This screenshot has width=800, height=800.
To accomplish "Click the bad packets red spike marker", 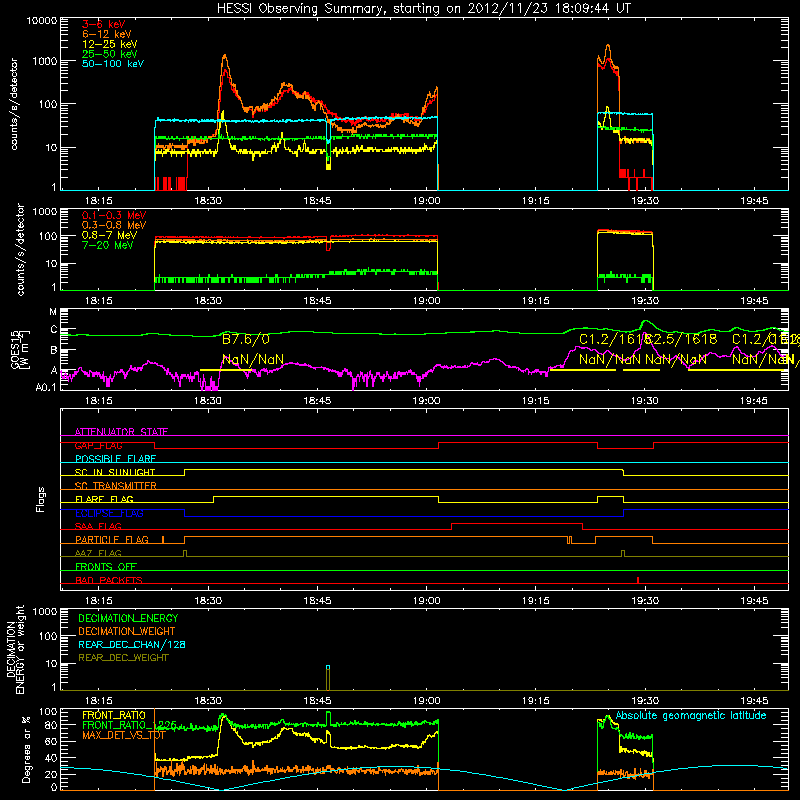I will [x=638, y=580].
